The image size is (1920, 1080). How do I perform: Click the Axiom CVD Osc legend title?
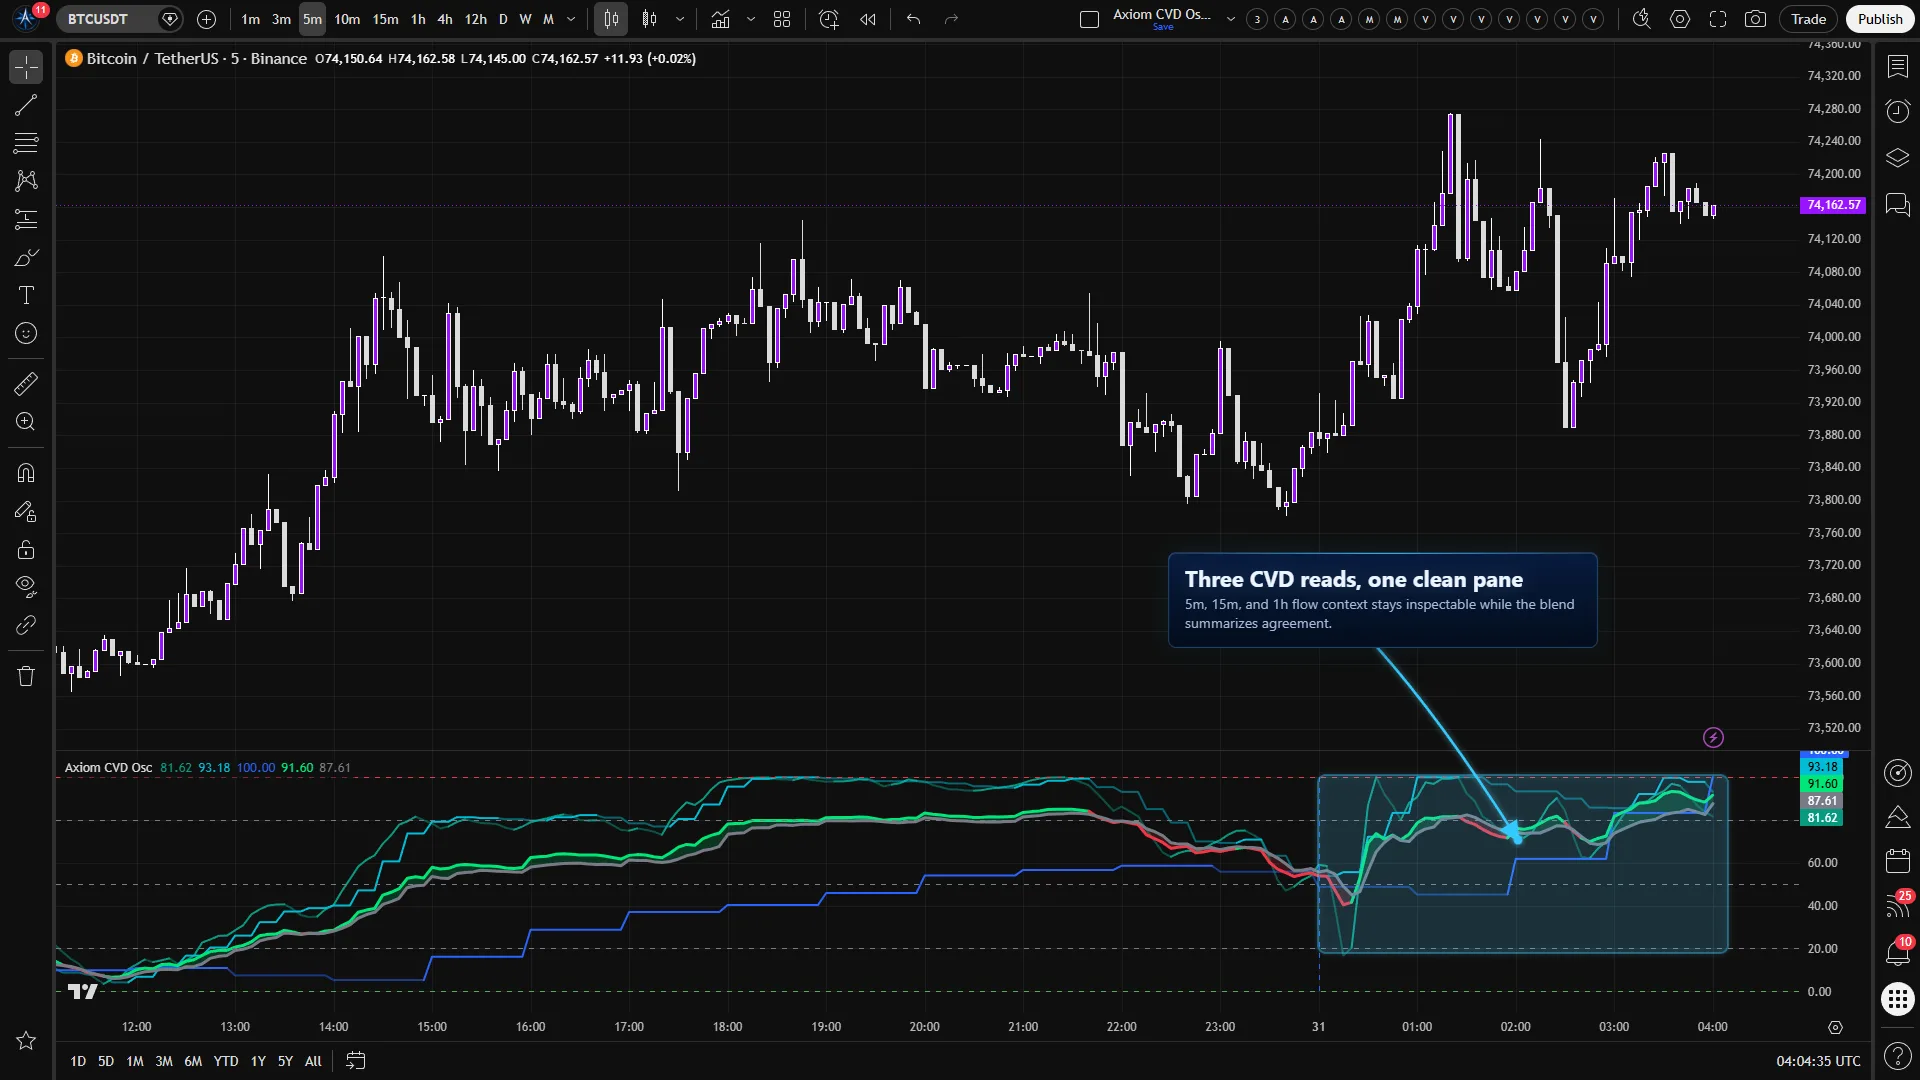click(108, 768)
